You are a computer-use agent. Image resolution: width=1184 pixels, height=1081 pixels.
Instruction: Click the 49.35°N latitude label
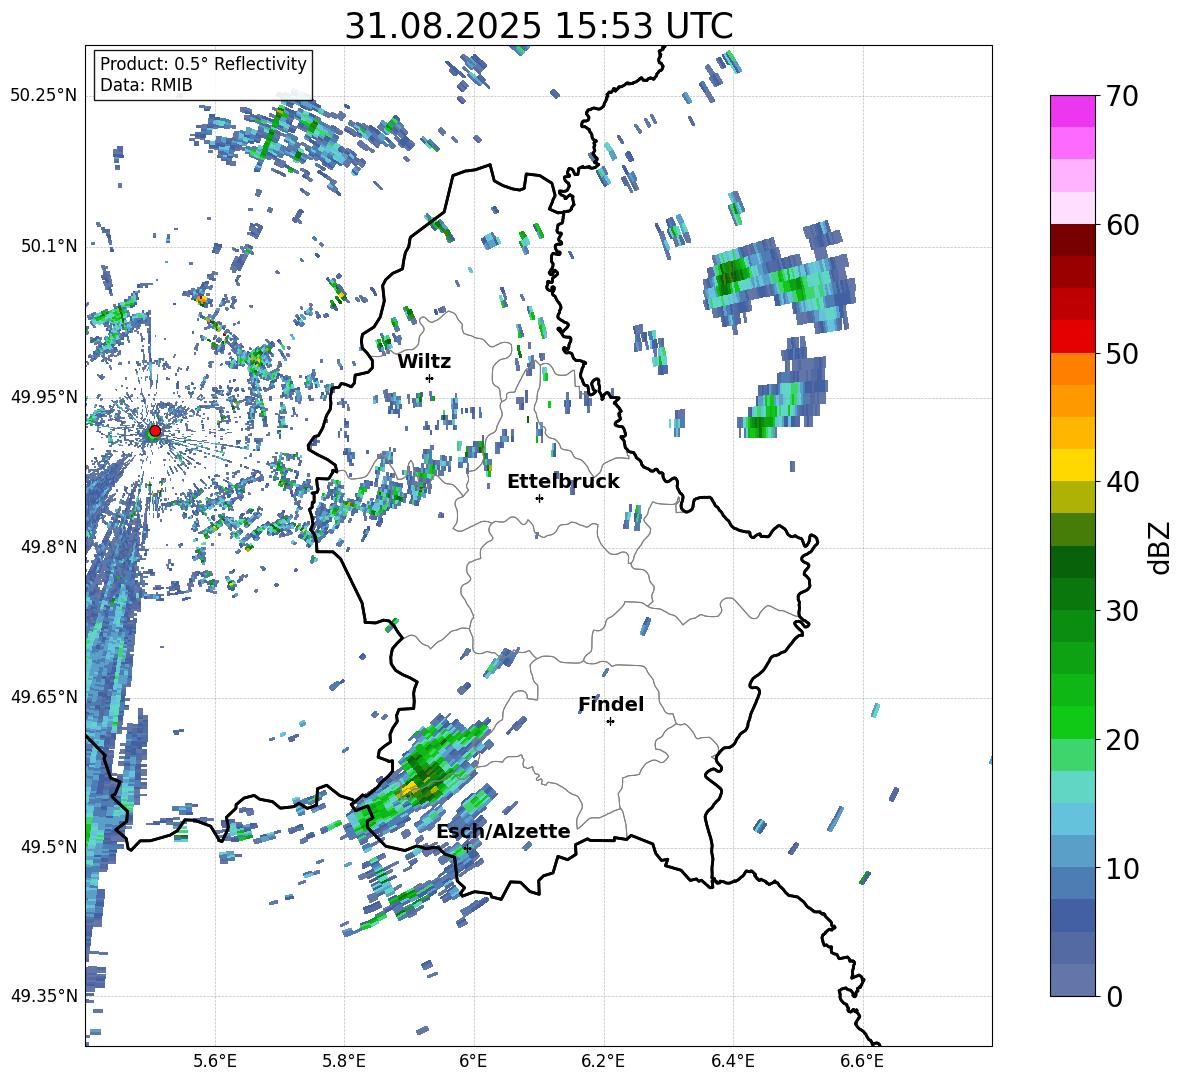click(x=45, y=996)
